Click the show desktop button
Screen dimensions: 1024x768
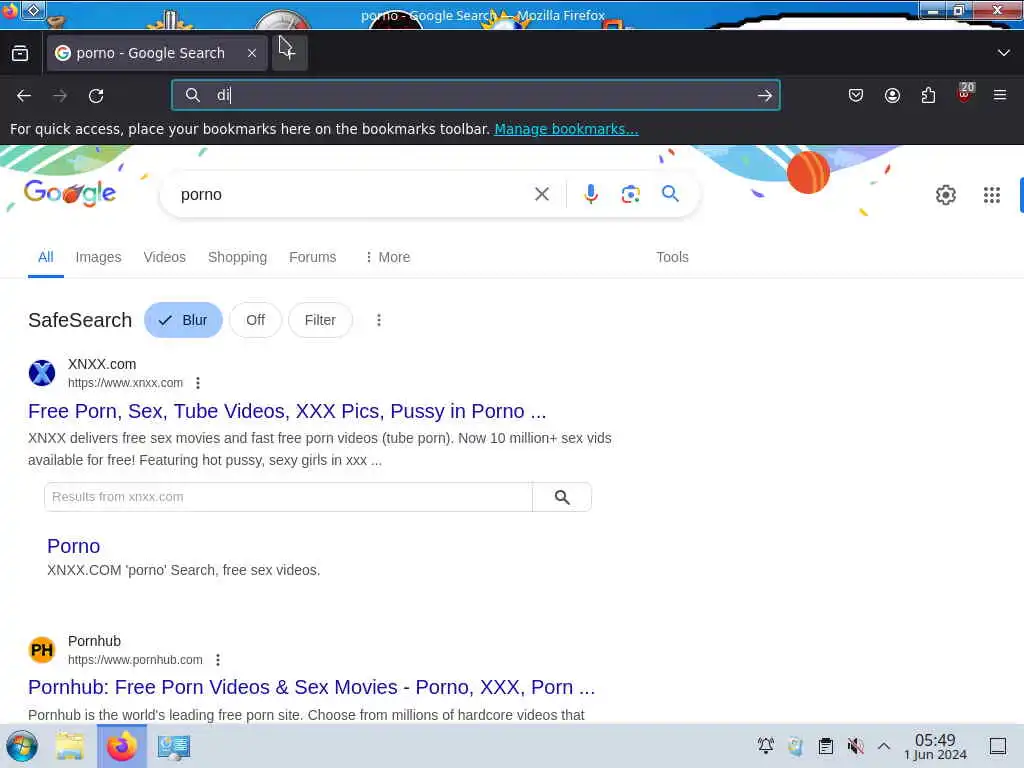998,746
